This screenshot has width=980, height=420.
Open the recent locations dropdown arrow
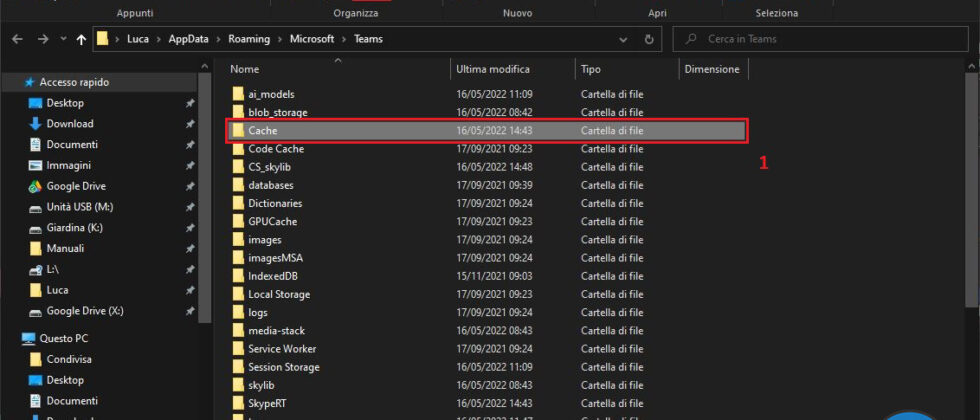pyautogui.click(x=62, y=39)
